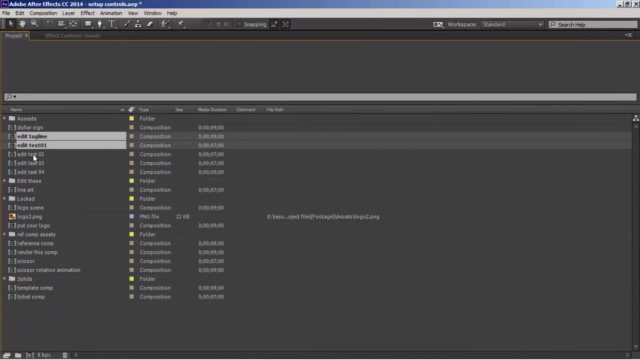Switch to the Effect Controls tab
The image size is (640, 360).
pos(73,36)
